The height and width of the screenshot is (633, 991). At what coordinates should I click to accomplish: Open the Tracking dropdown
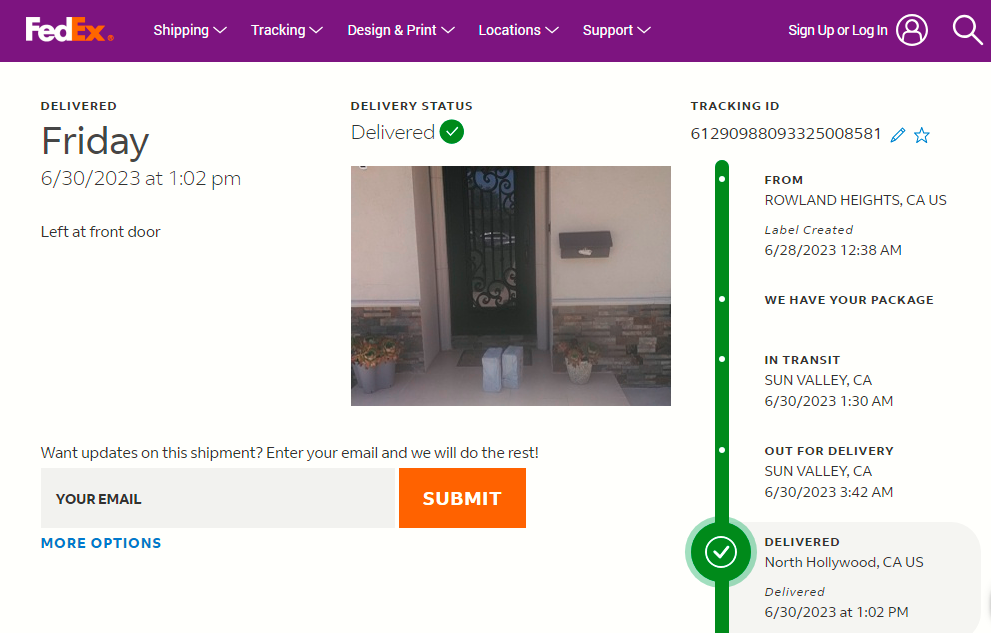pyautogui.click(x=286, y=30)
